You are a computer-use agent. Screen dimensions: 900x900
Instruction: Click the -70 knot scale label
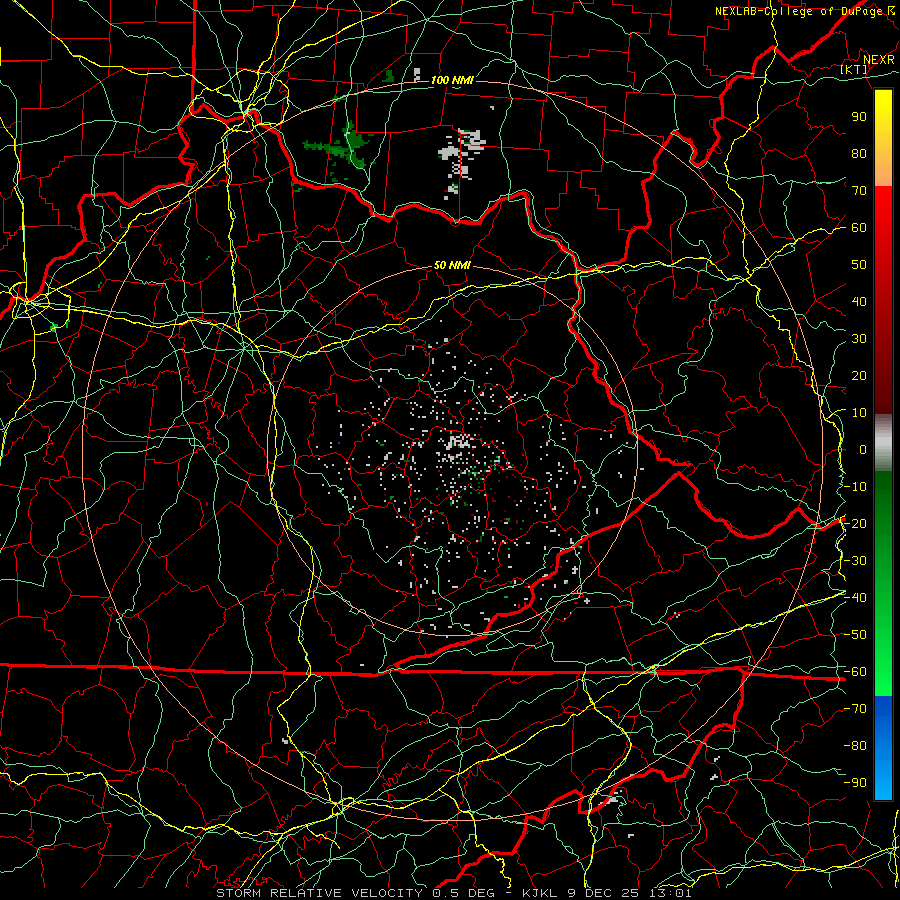(855, 709)
